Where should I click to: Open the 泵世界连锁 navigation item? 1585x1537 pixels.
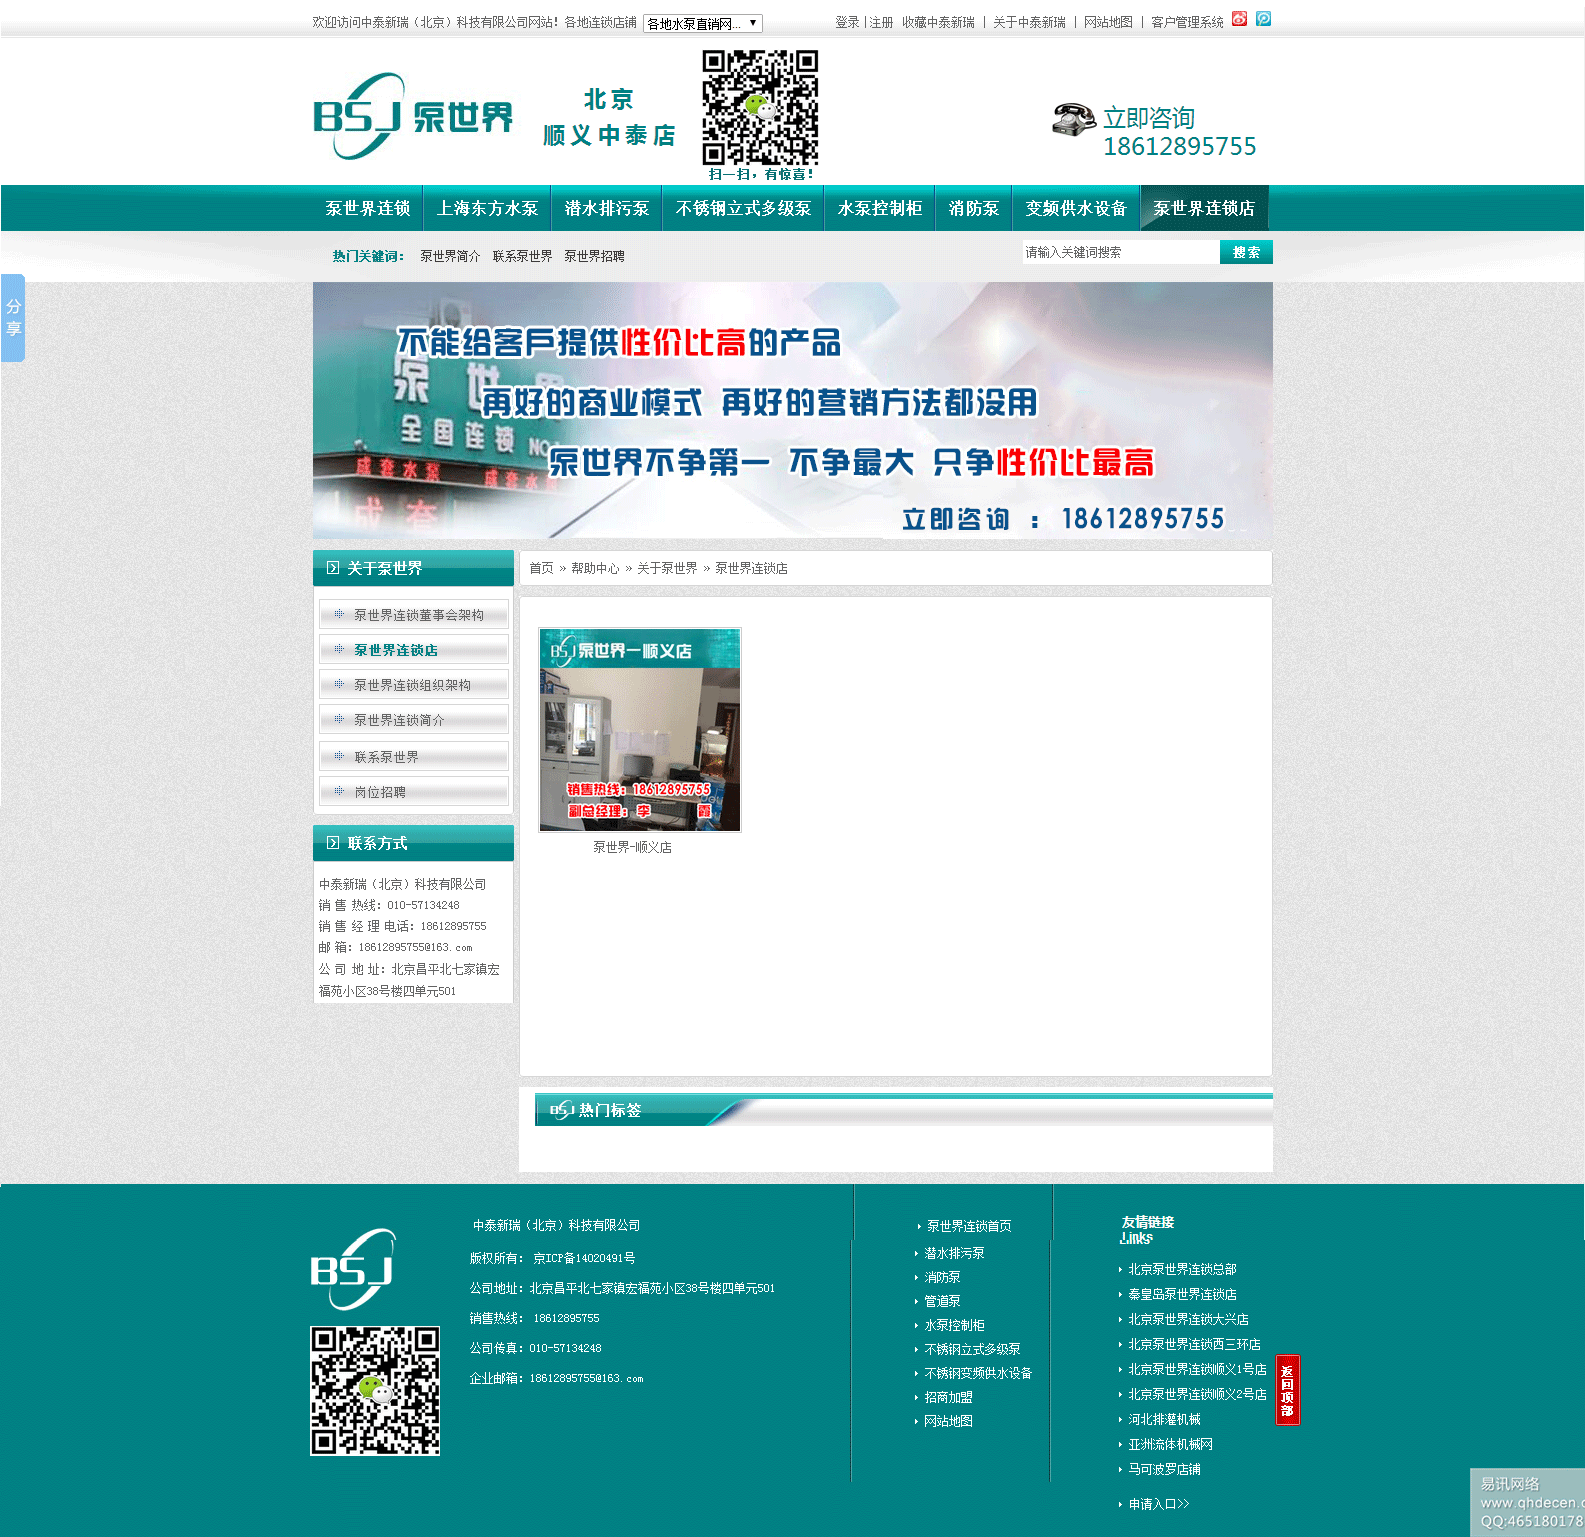[368, 208]
